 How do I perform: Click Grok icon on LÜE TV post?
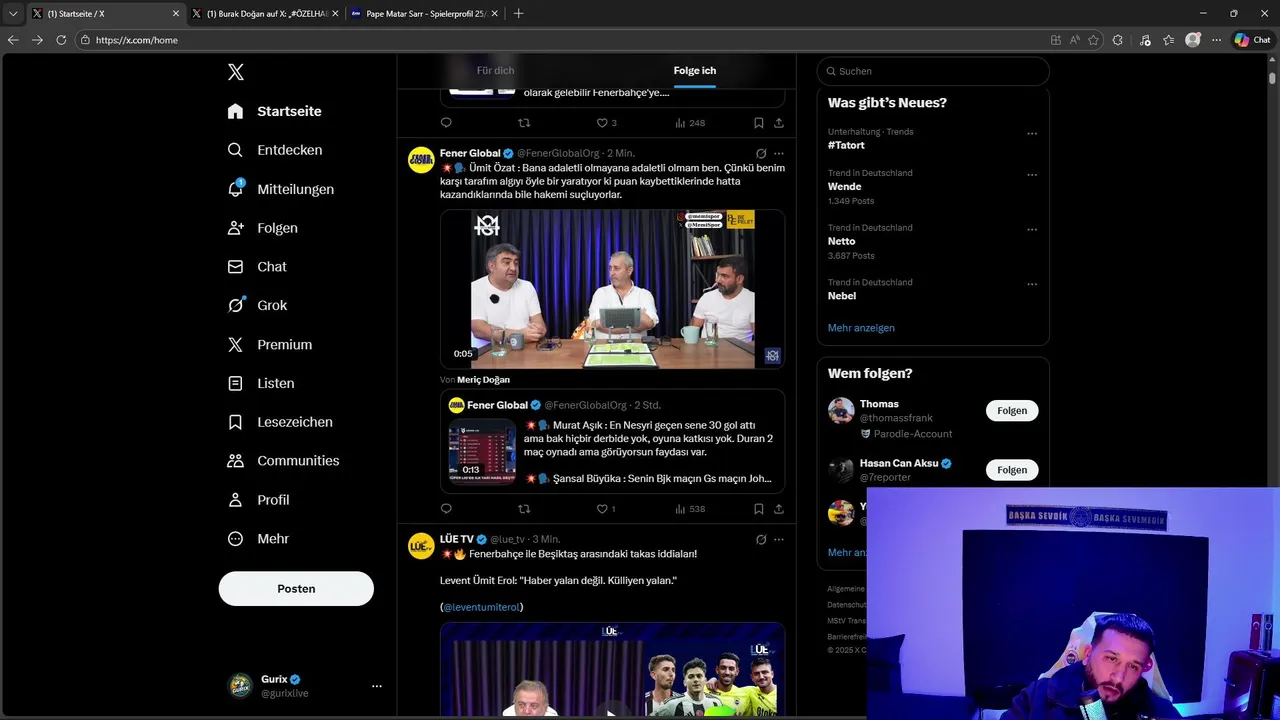(x=761, y=540)
